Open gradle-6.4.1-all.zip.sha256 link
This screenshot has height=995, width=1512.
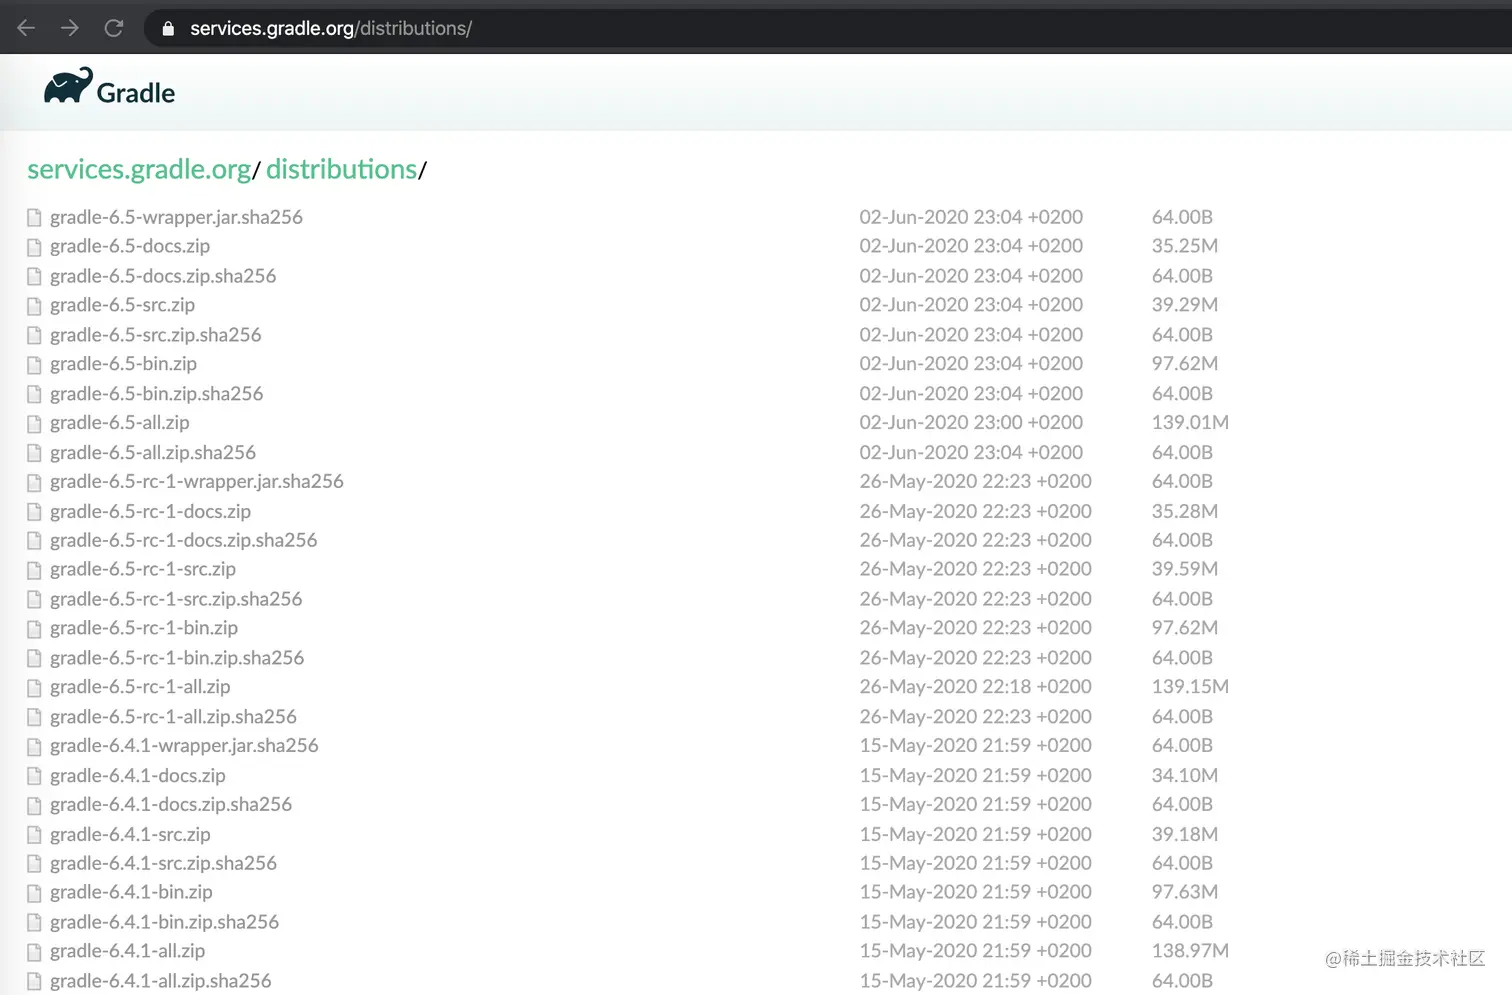coord(161,981)
